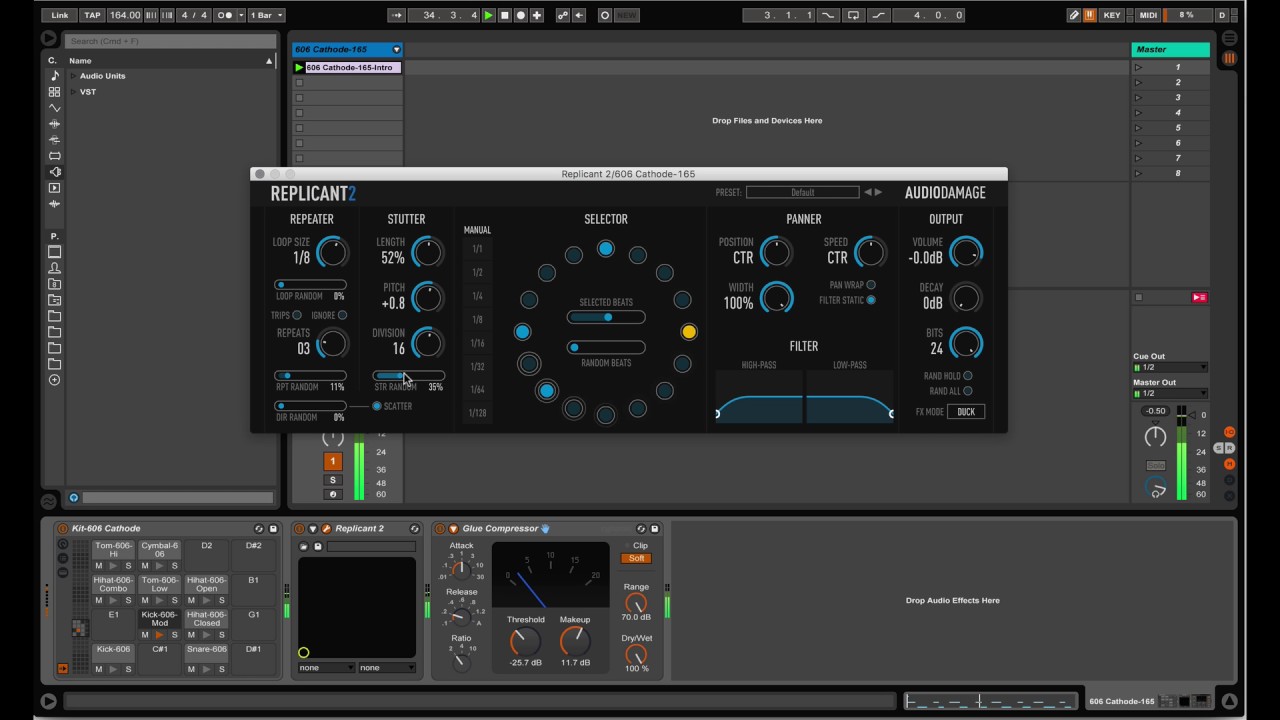Expand the VST folder
Viewport: 1280px width, 720px height.
pyautogui.click(x=73, y=92)
